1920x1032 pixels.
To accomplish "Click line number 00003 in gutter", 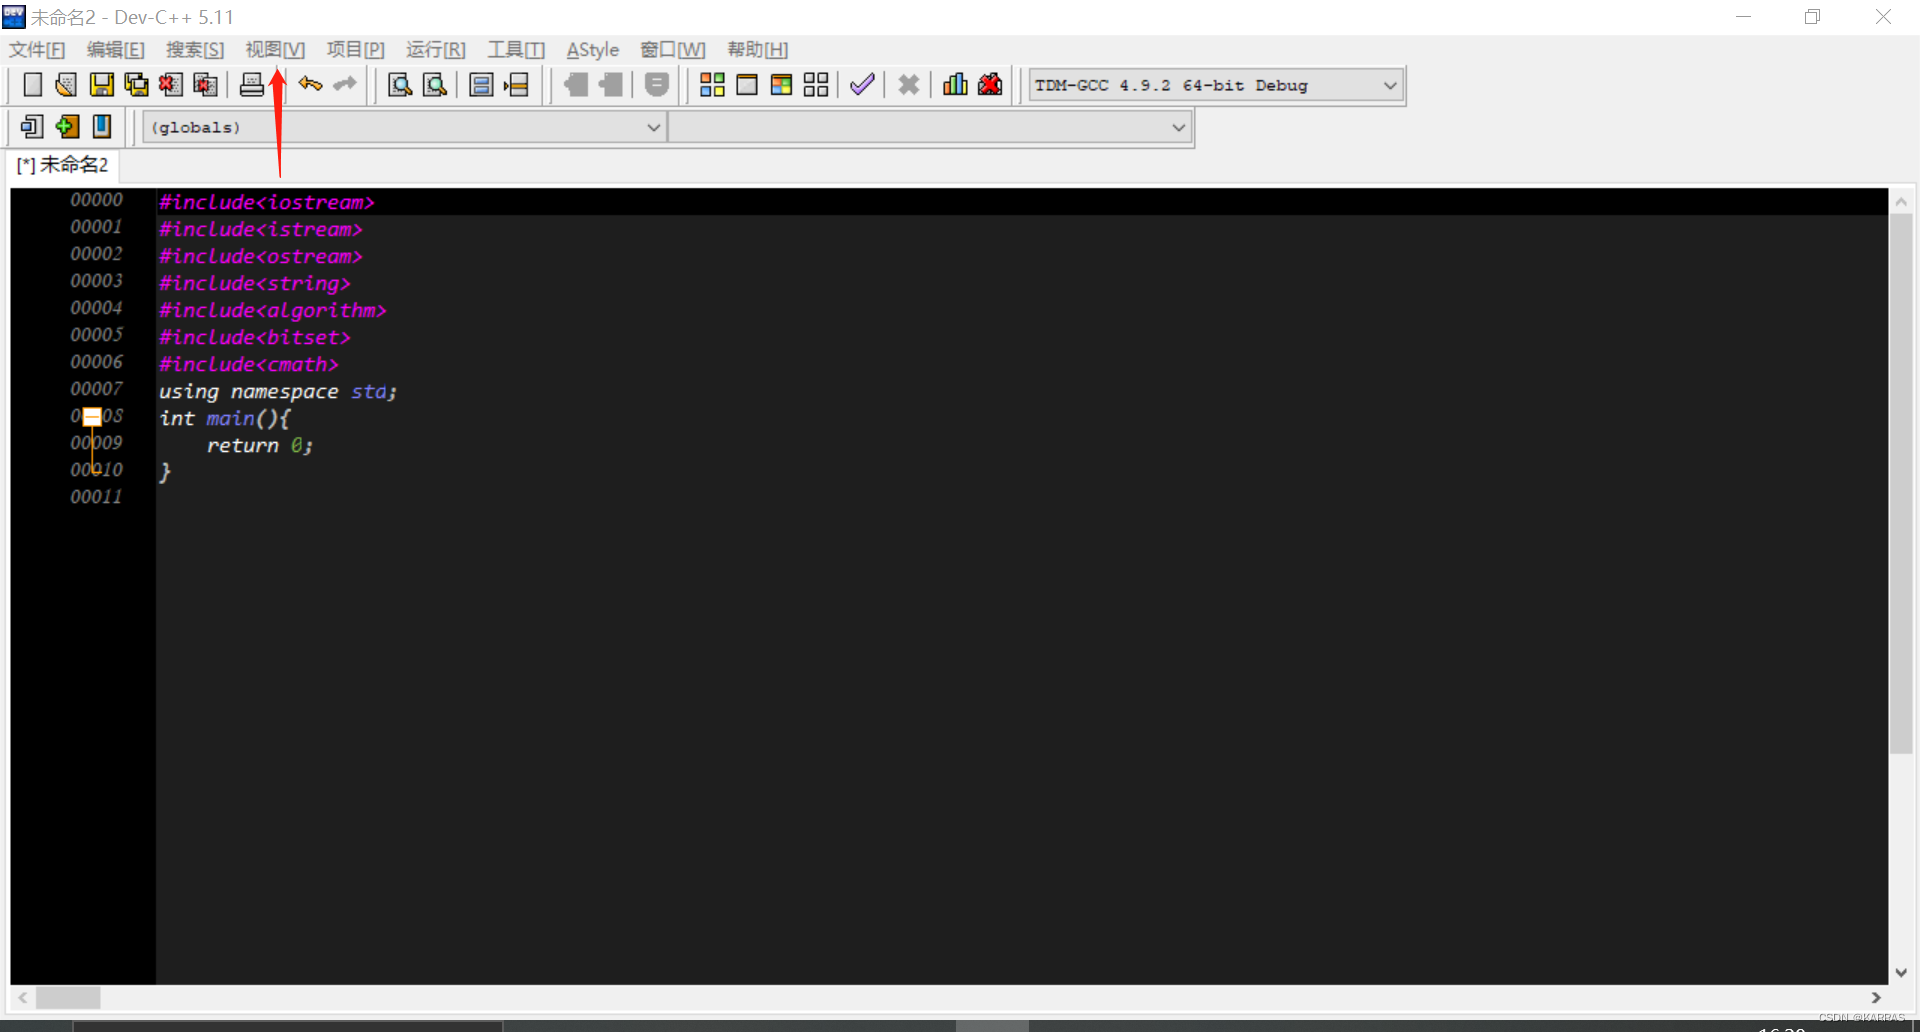I will (x=96, y=281).
